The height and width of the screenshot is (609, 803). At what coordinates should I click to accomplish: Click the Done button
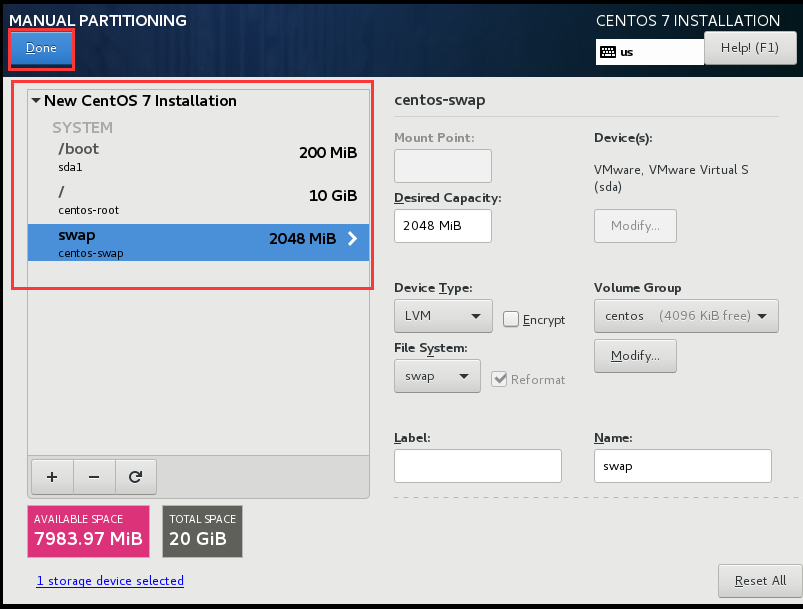[x=41, y=48]
